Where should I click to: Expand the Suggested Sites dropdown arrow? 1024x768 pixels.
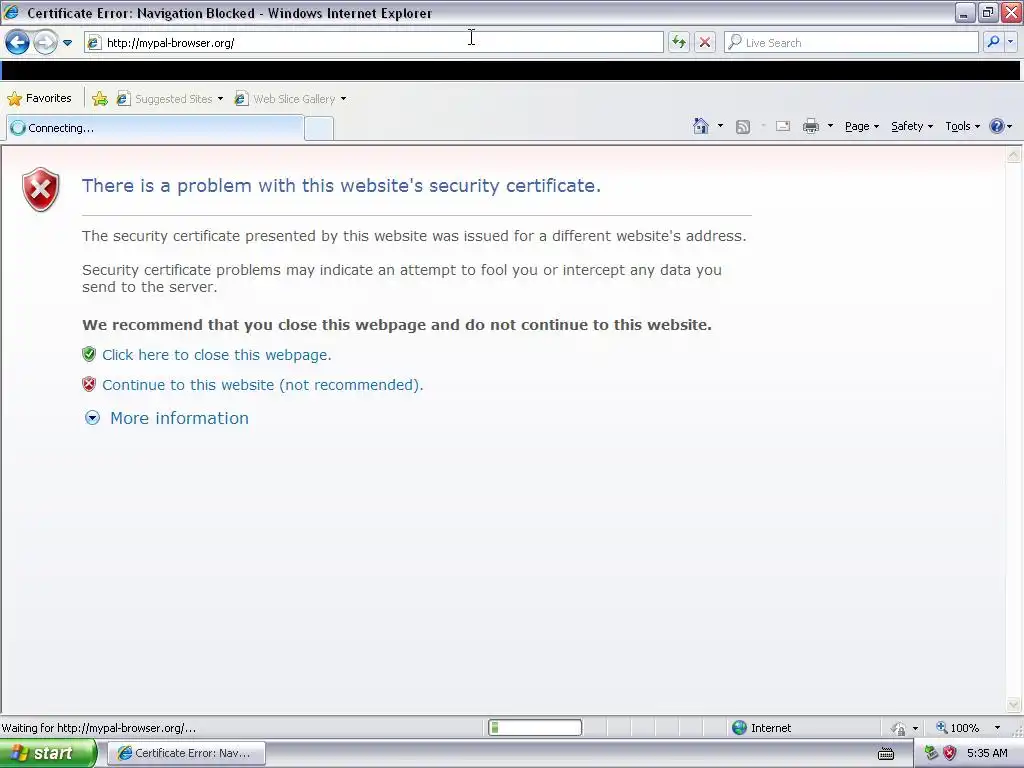pyautogui.click(x=220, y=99)
